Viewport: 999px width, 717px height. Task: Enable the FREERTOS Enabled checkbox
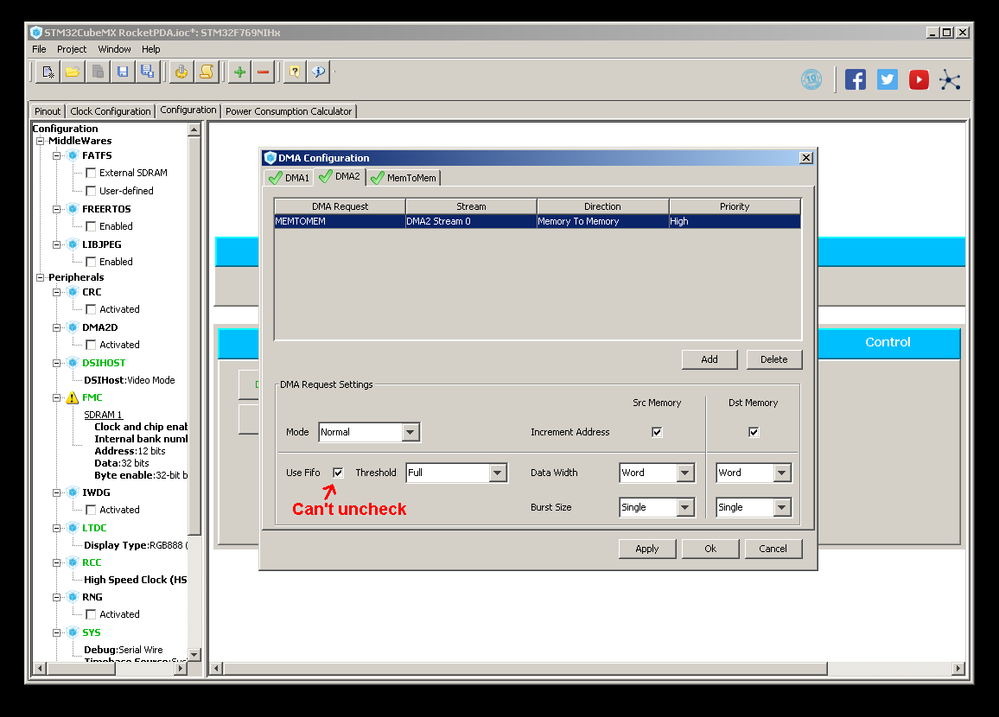[x=91, y=226]
